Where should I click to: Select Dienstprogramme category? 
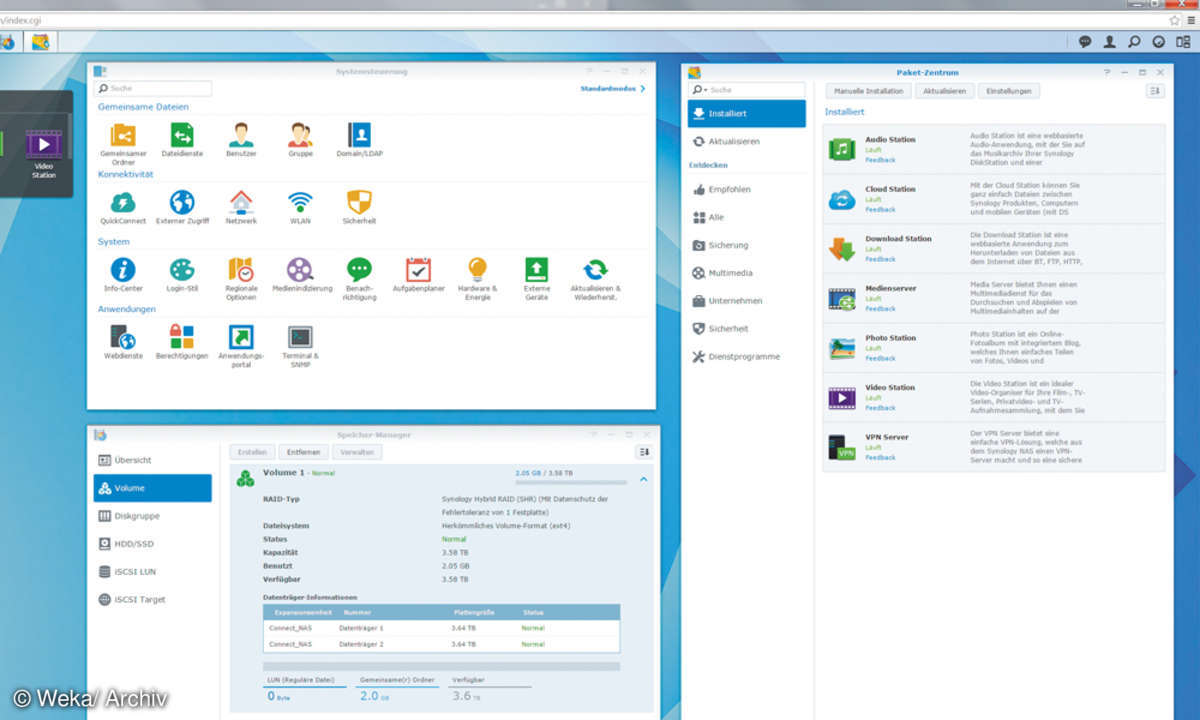(x=747, y=357)
